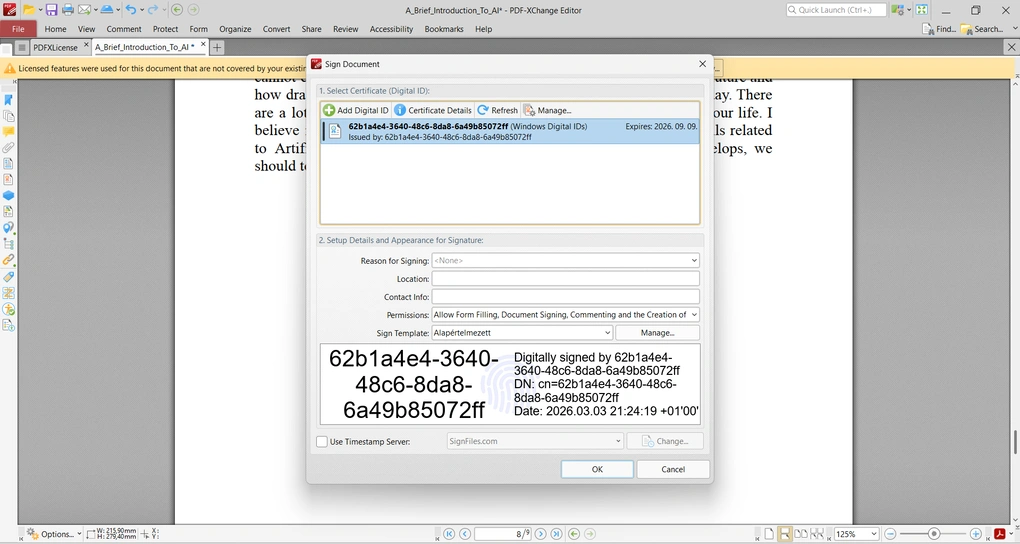Screen dimensions: 1020x544
Task: Click the zoom out minus icon
Action: point(891,534)
